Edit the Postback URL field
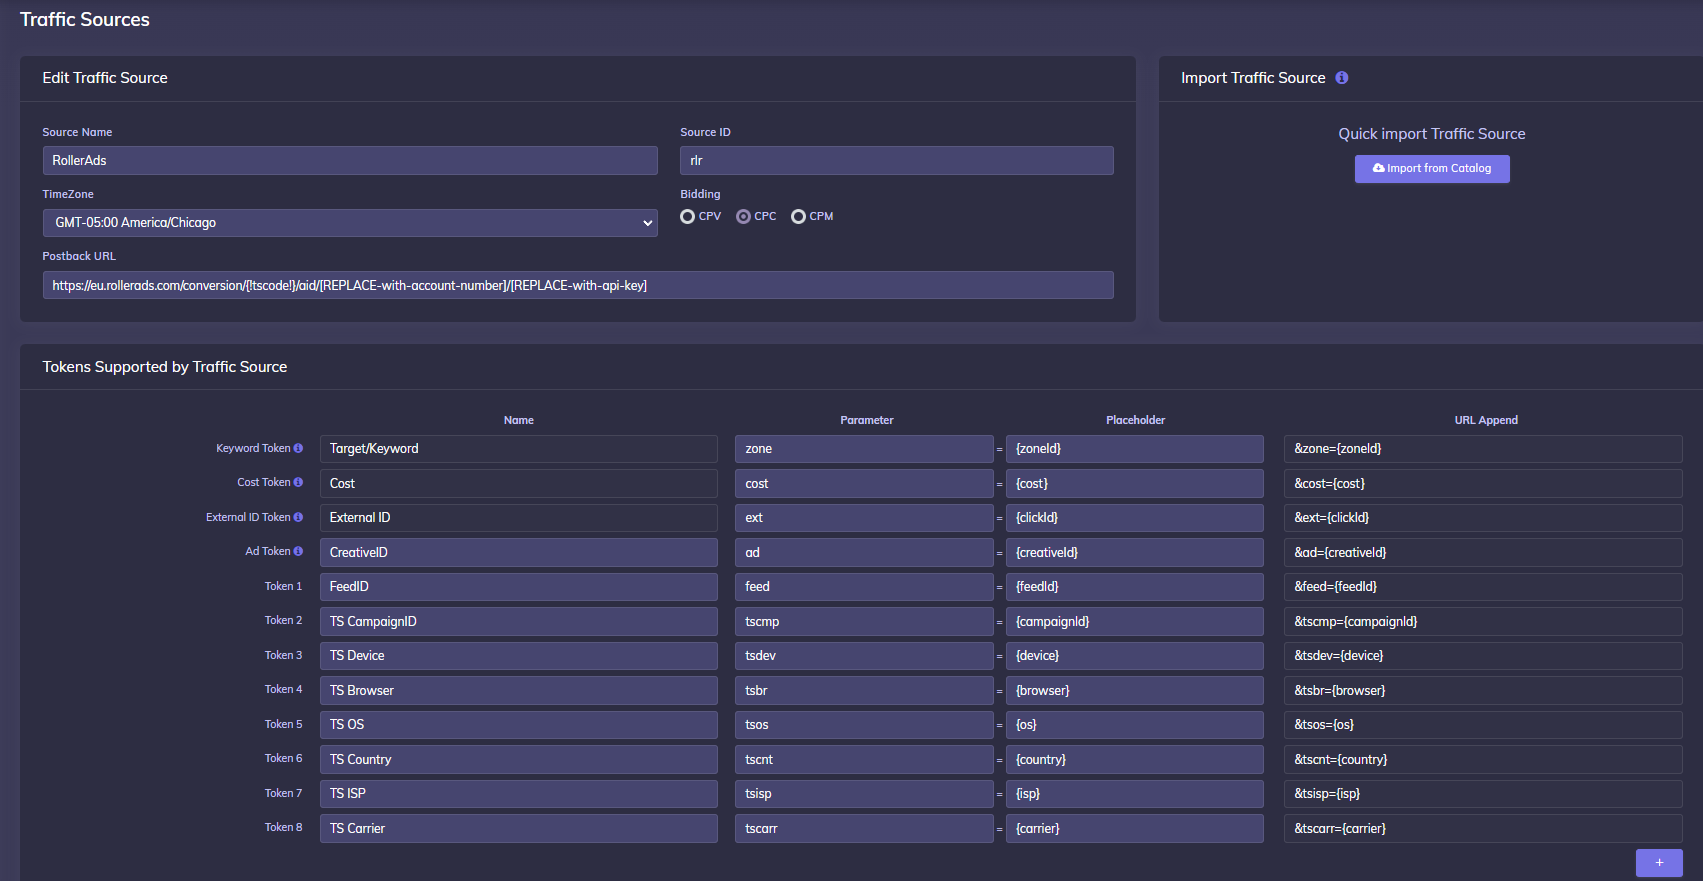The image size is (1703, 881). point(578,285)
